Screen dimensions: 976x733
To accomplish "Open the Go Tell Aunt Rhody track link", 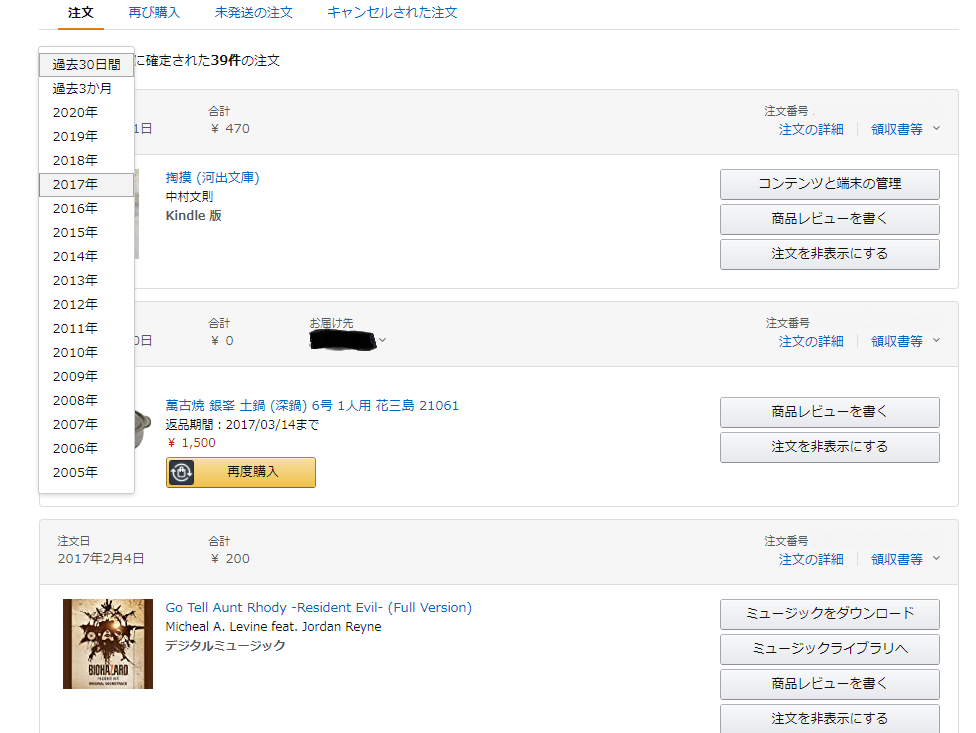I will coord(319,607).
